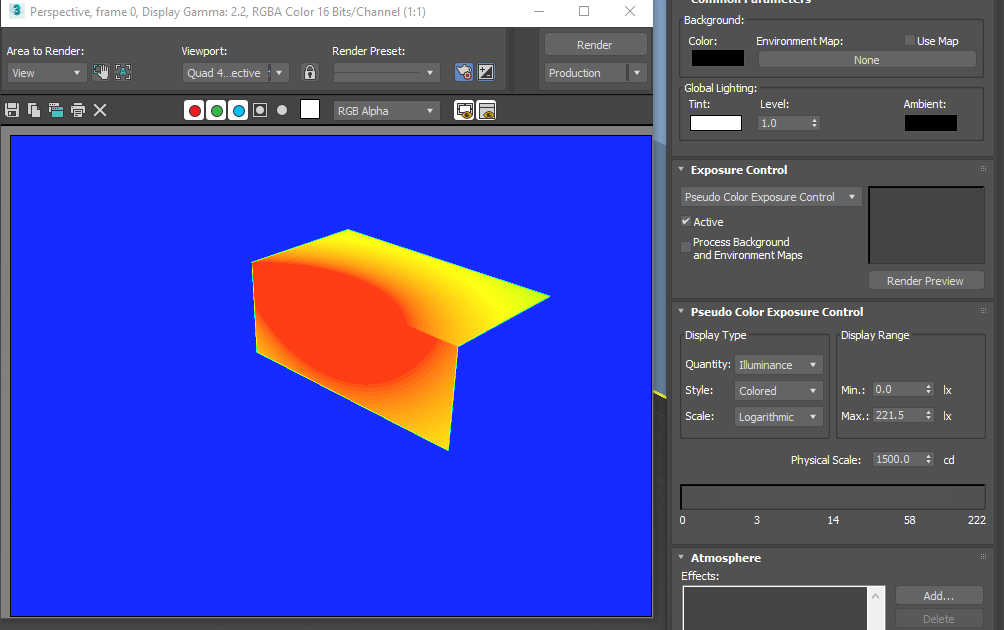Open the Ambient color swatch

click(930, 122)
